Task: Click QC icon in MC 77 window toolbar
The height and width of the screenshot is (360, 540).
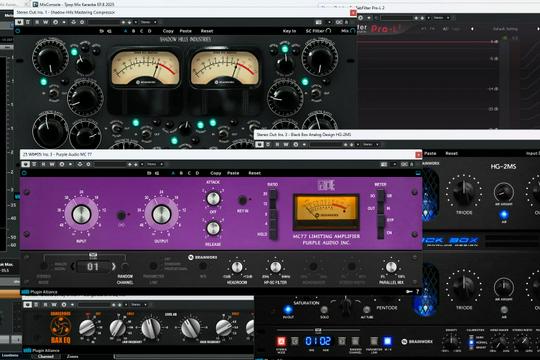Action: [x=404, y=164]
